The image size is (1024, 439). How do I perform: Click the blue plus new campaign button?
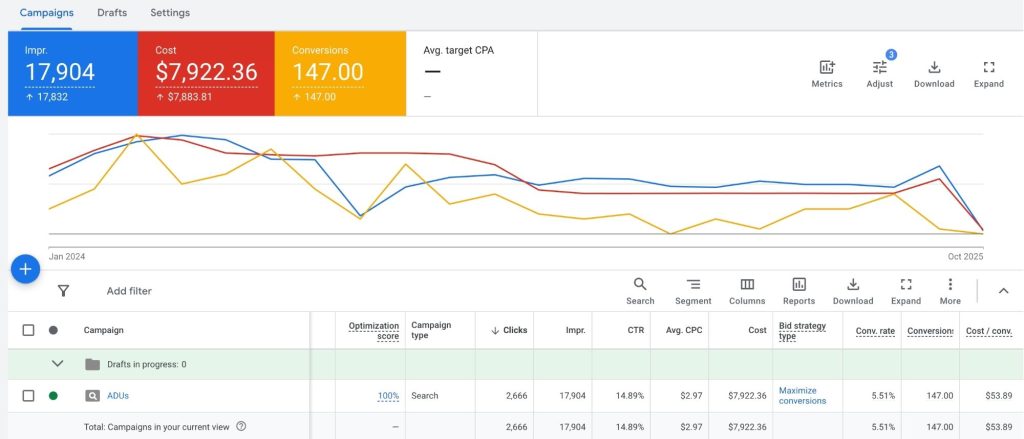[x=26, y=269]
